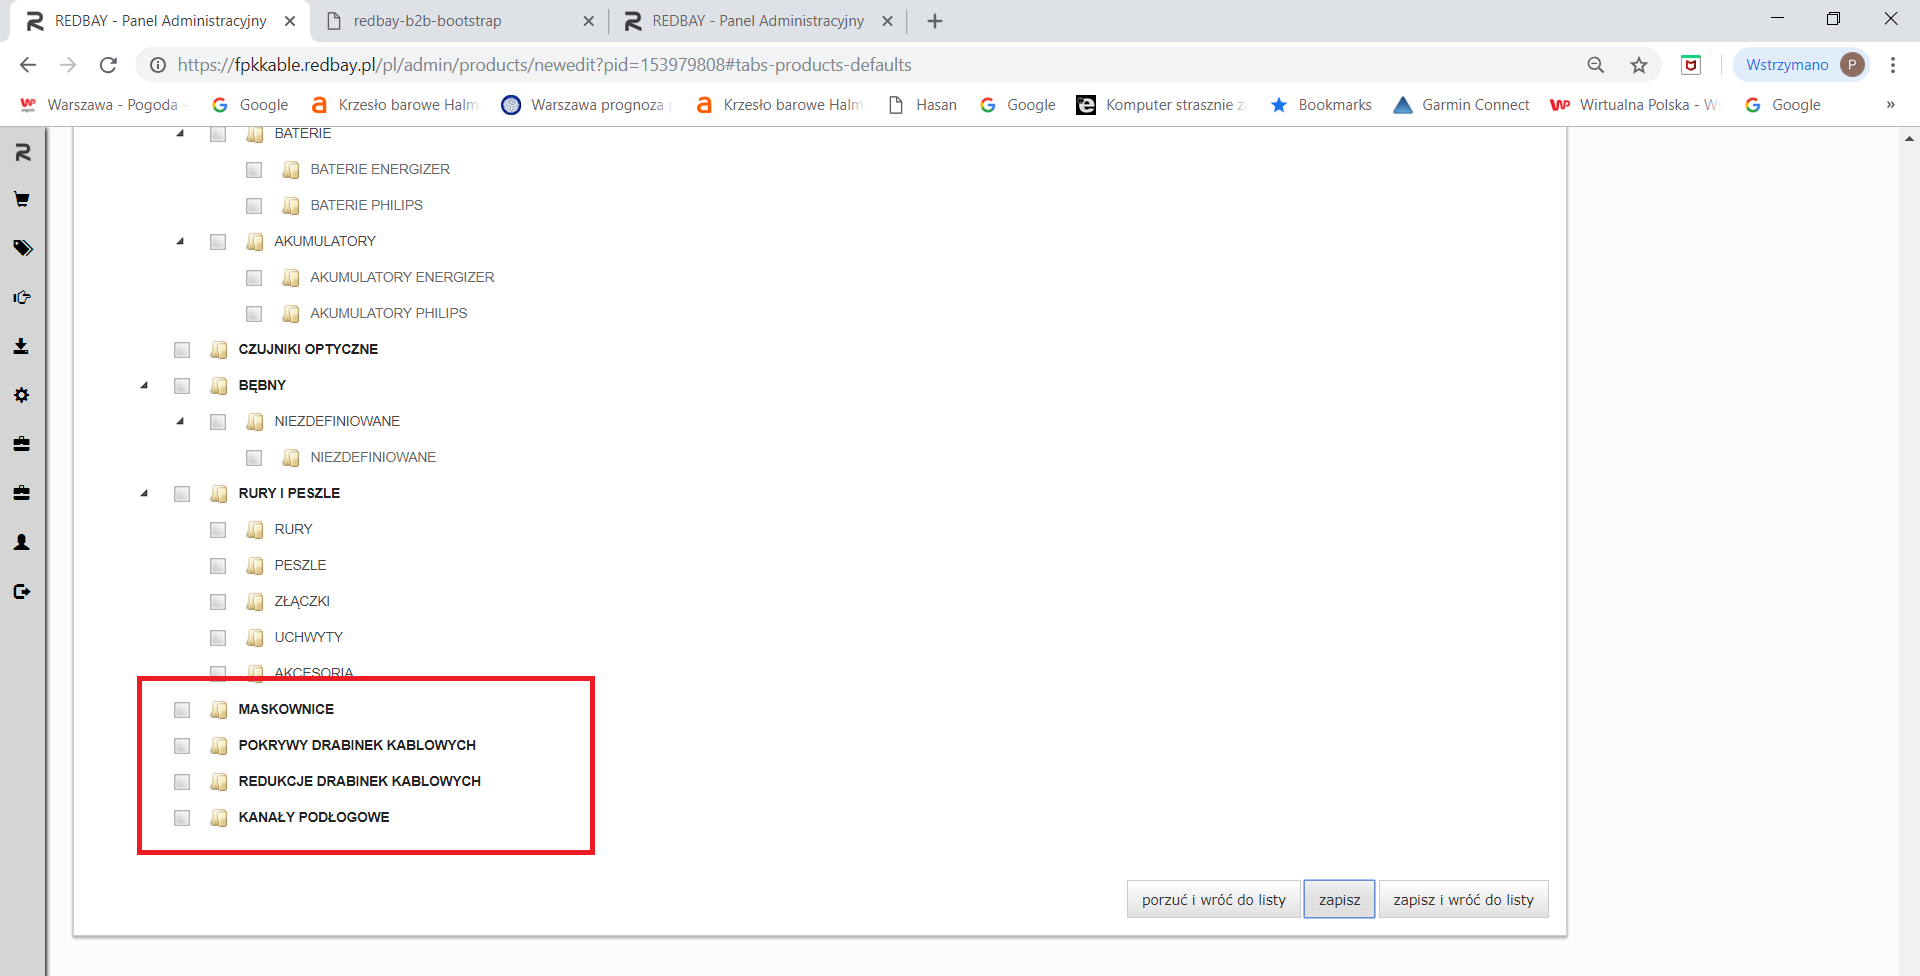The height and width of the screenshot is (976, 1920).
Task: Click the Redbay logo sidebar icon
Action: click(22, 152)
